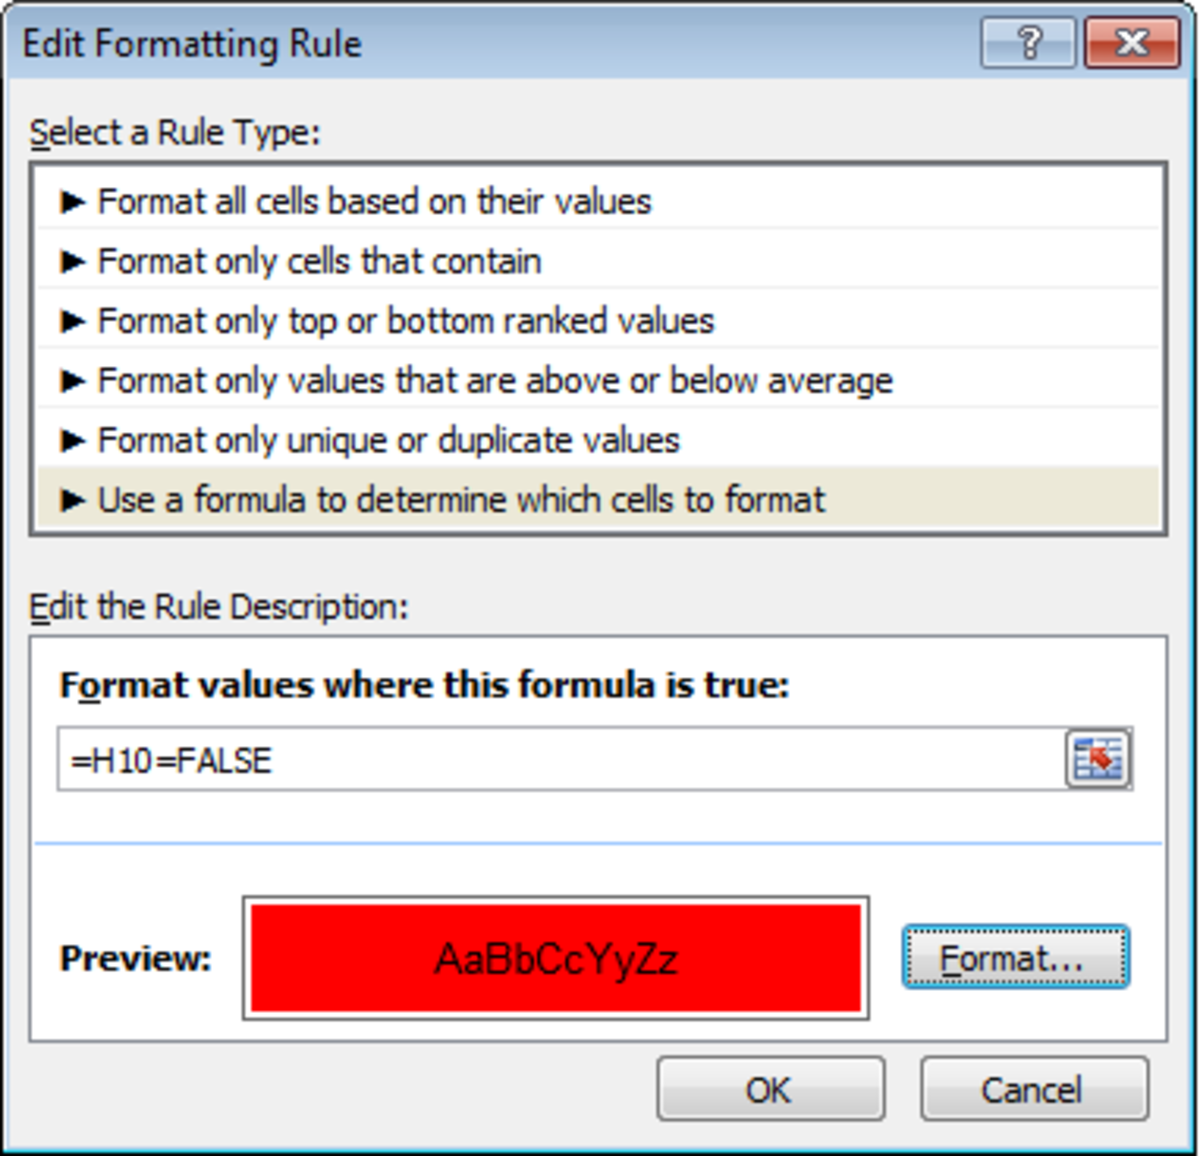1200x1156 pixels.
Task: Click 'Format values where this formula is true:' label
Action: click(x=425, y=686)
